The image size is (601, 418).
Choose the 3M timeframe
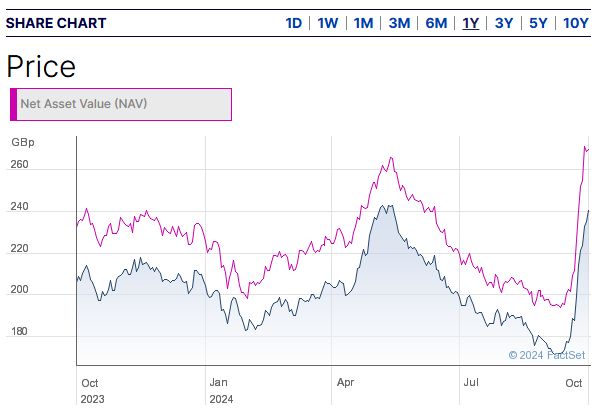[399, 23]
